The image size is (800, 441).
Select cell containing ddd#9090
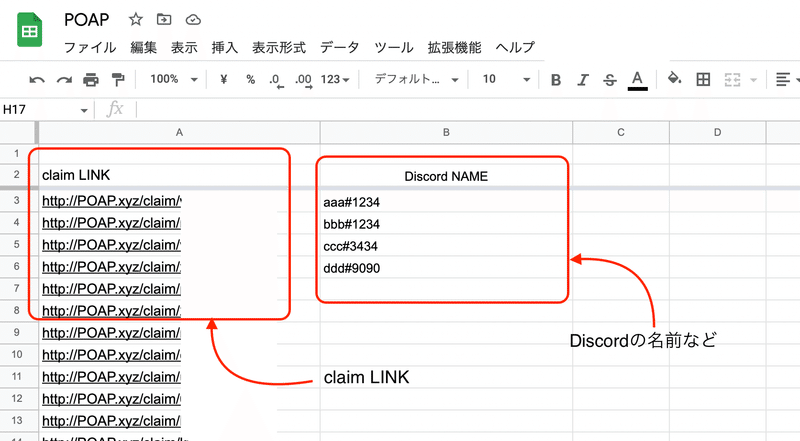[x=446, y=268]
